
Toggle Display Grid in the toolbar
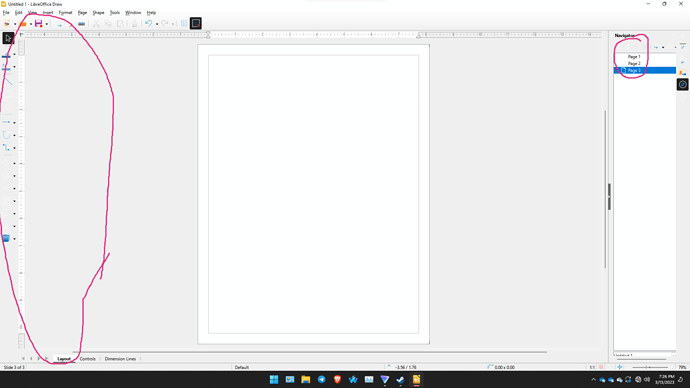184,24
